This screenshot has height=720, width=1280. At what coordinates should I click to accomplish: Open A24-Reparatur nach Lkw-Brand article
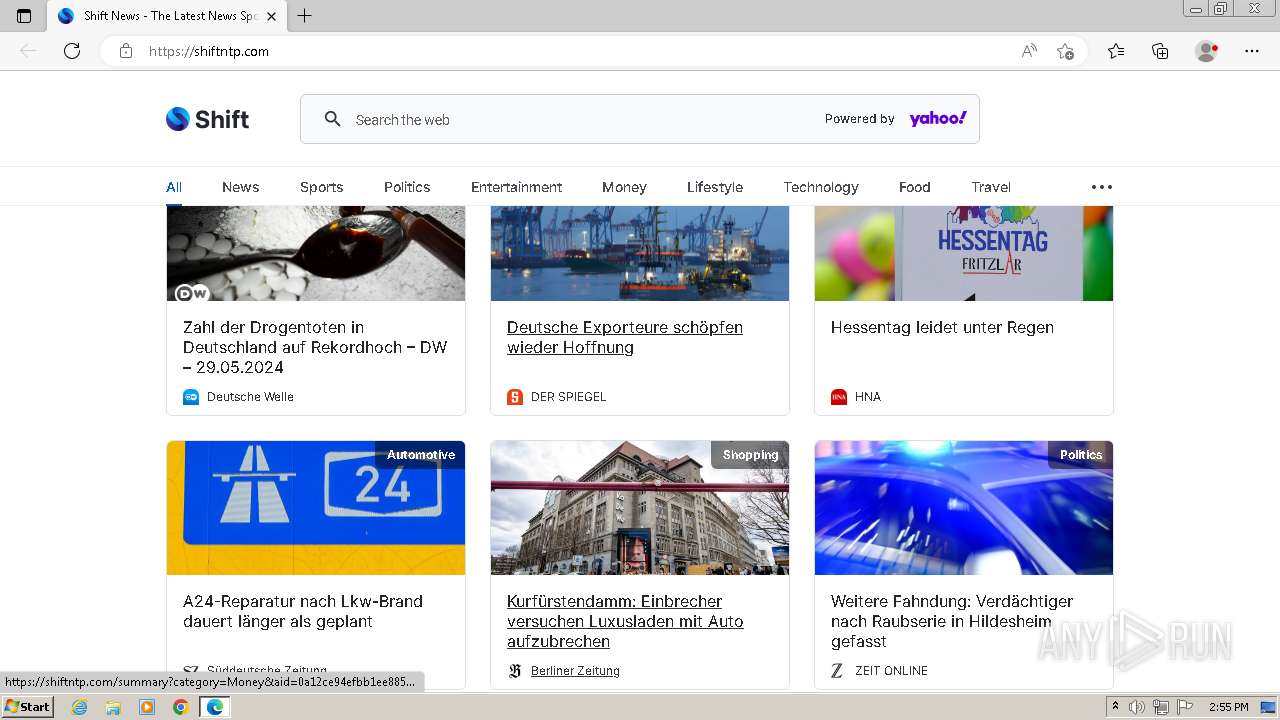pos(303,611)
